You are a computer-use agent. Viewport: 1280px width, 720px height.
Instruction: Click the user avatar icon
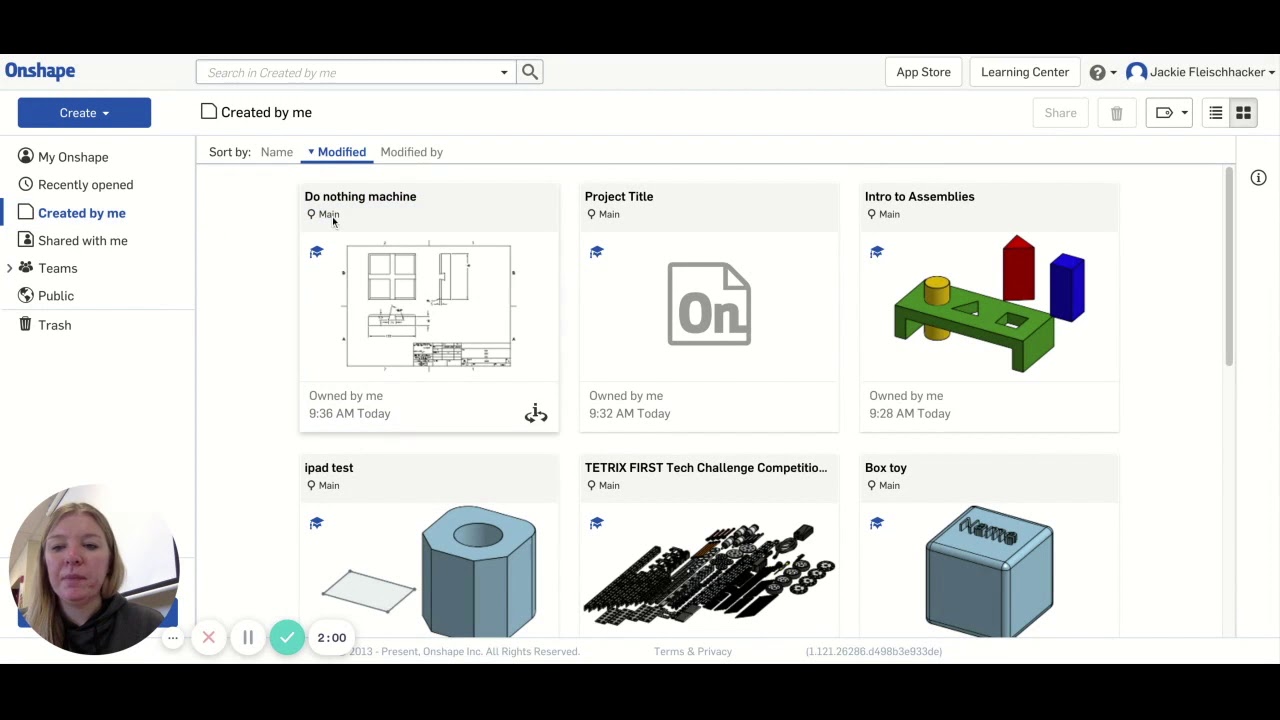pyautogui.click(x=1136, y=72)
